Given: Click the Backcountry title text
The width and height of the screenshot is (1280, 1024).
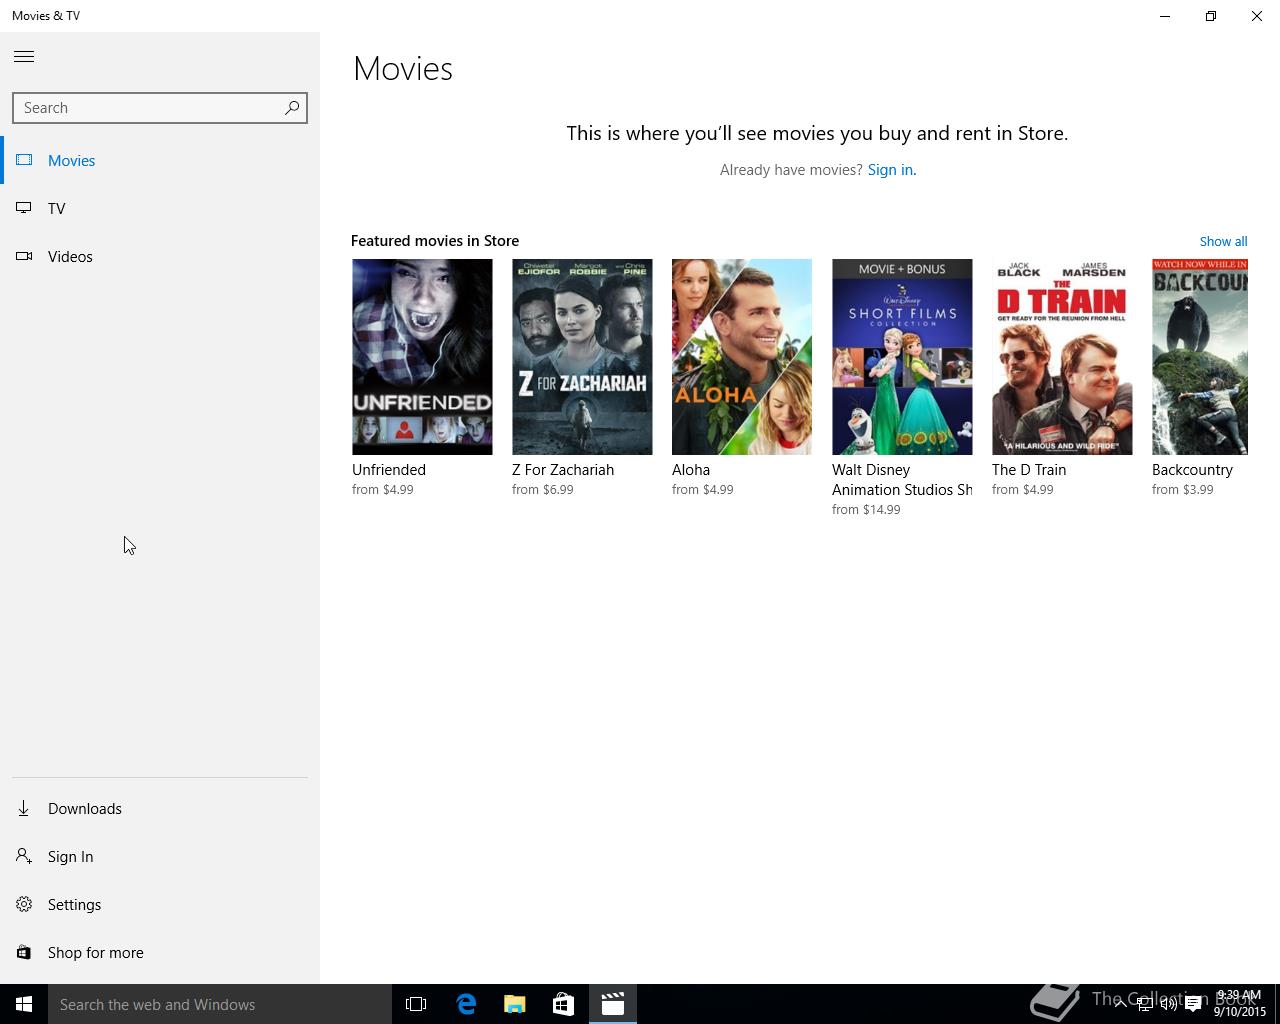Looking at the screenshot, I should (x=1192, y=470).
